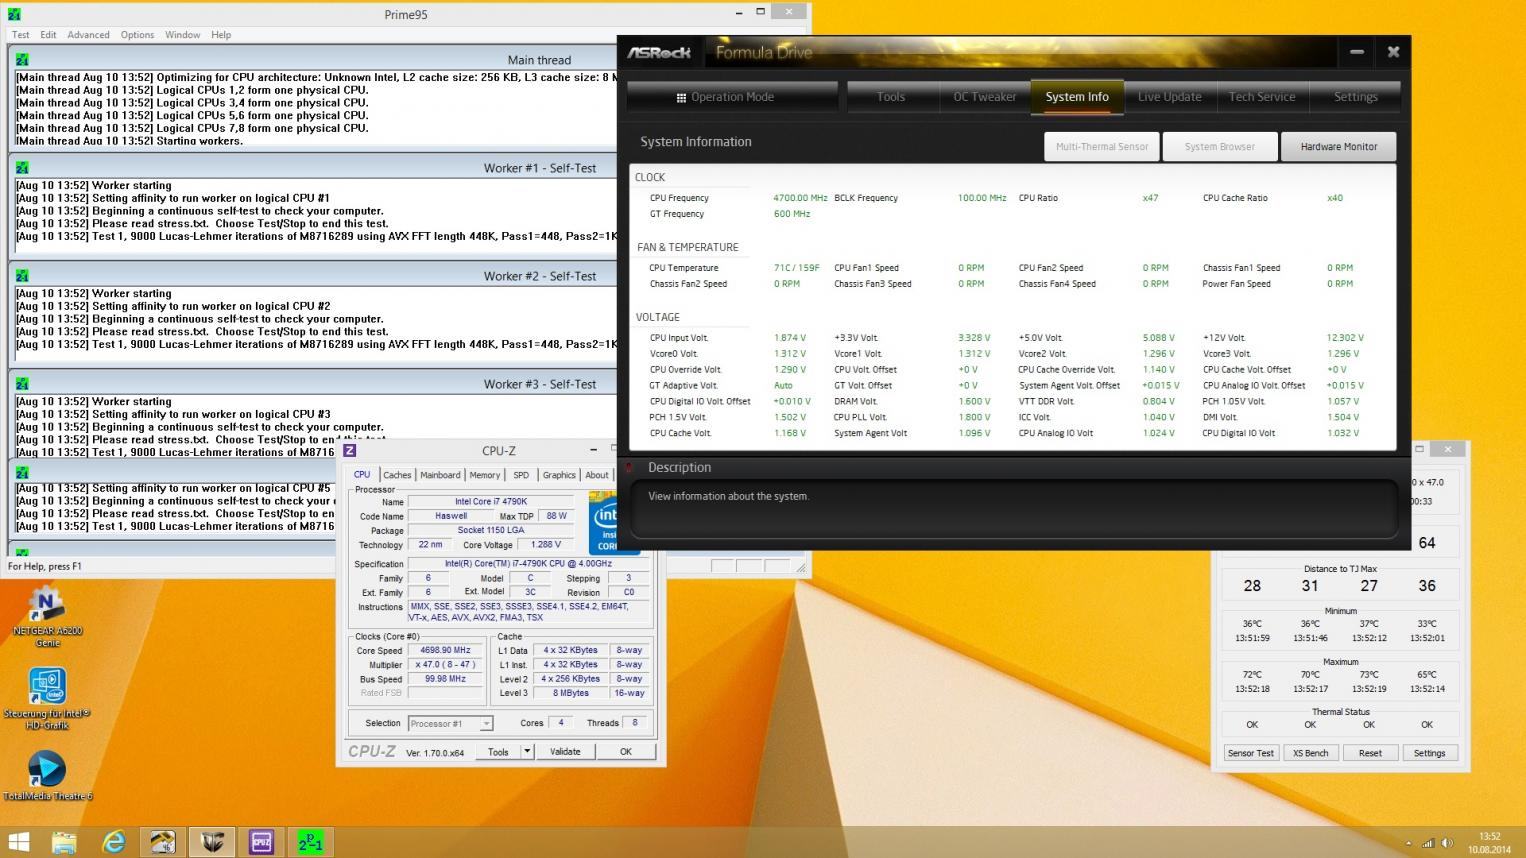The image size is (1526, 858).
Task: Switch to OC Tweaker tab
Action: [984, 97]
